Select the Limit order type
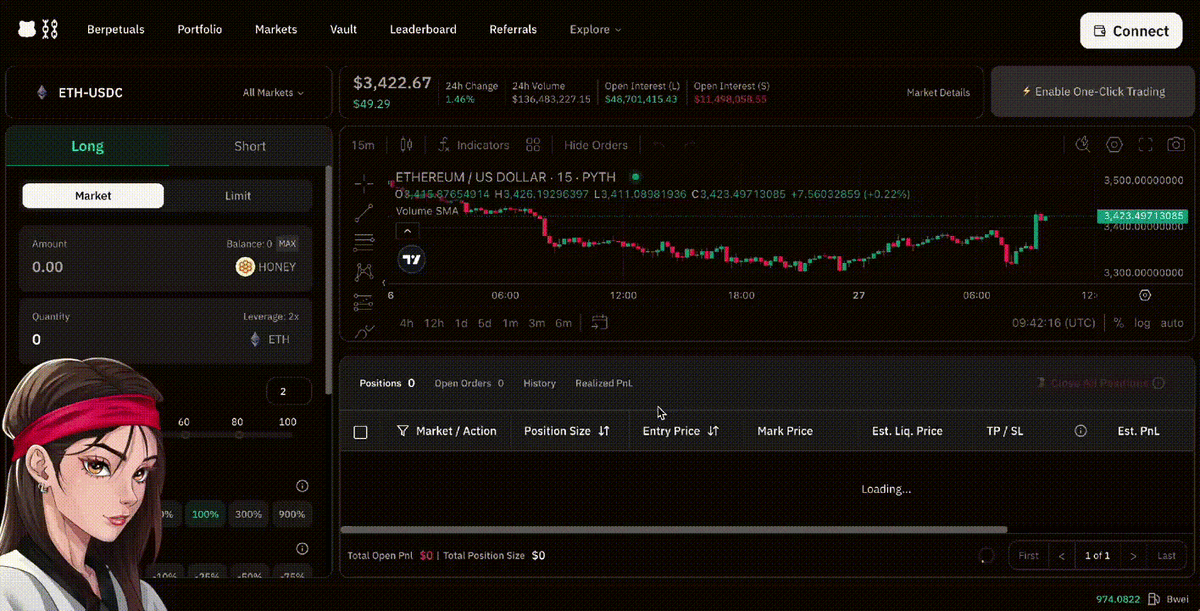Viewport: 1200px width, 611px height. [238, 196]
